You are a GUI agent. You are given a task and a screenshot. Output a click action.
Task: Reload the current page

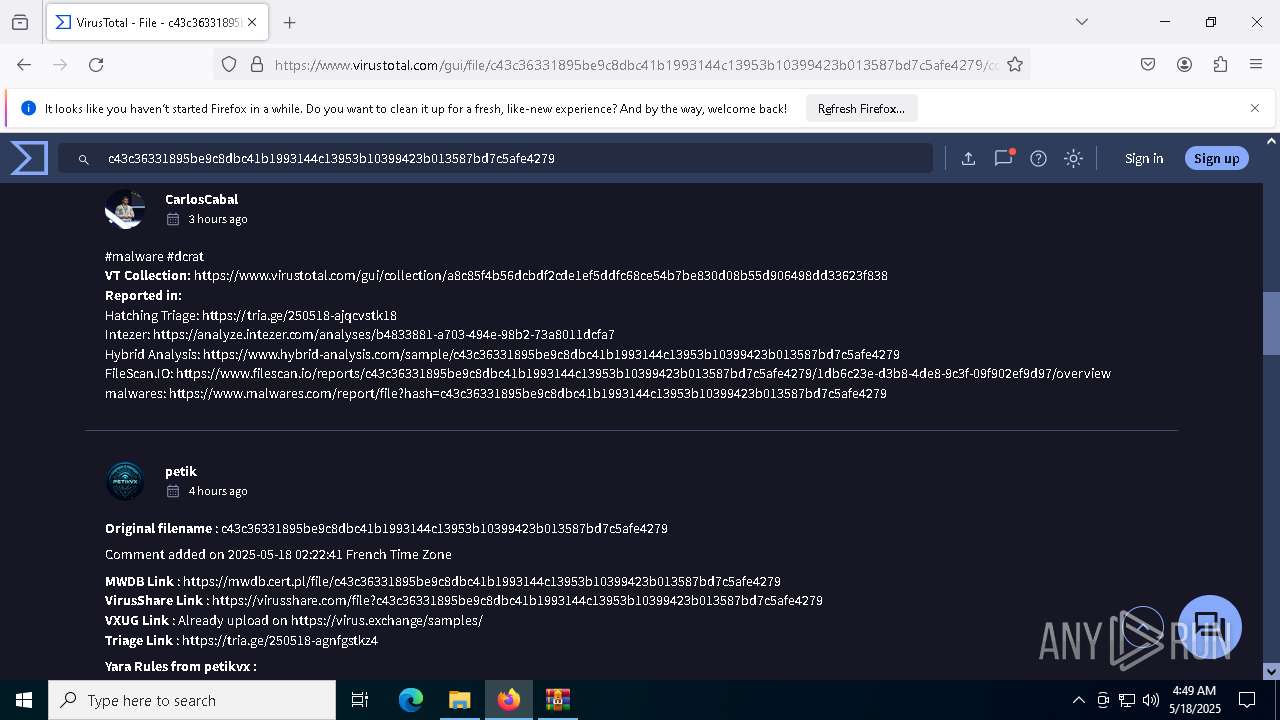[x=96, y=64]
